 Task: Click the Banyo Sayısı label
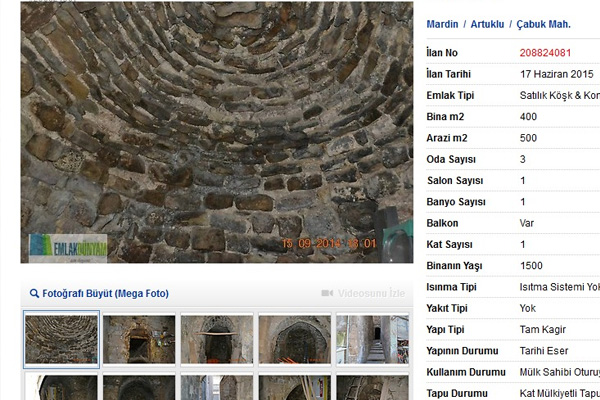456,202
